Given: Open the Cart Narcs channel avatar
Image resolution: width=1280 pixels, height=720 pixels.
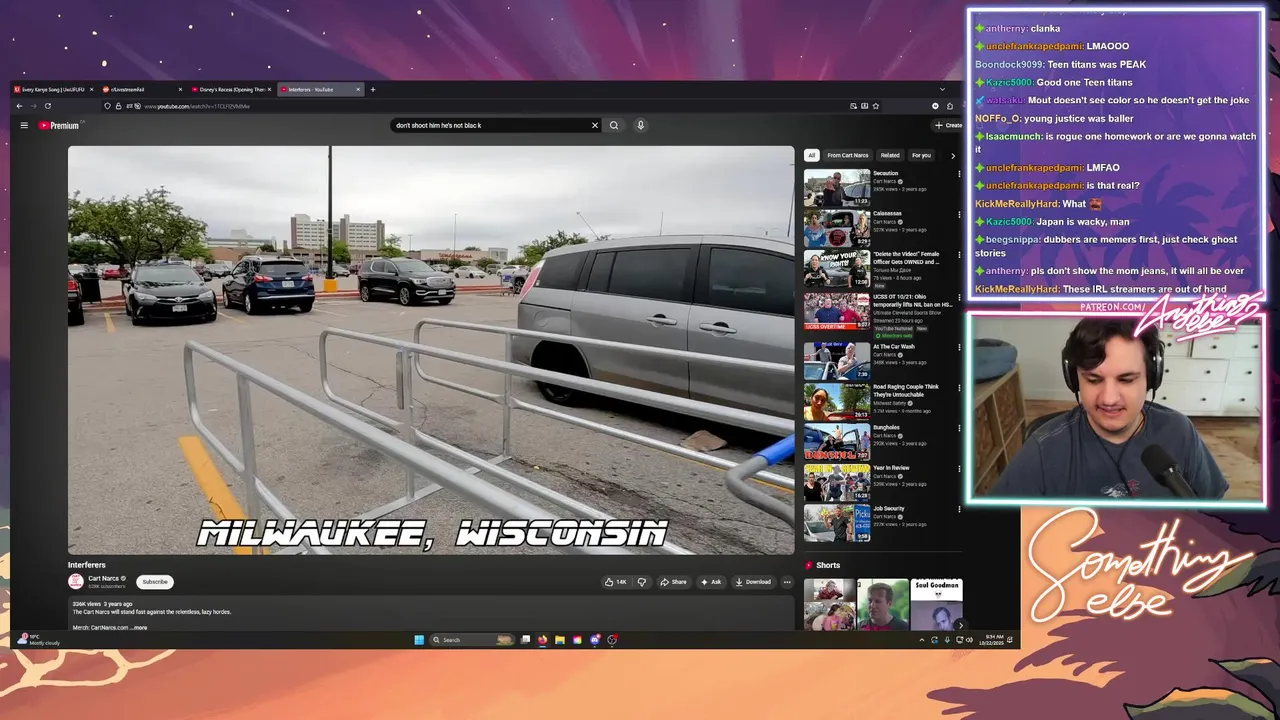Looking at the screenshot, I should 76,581.
